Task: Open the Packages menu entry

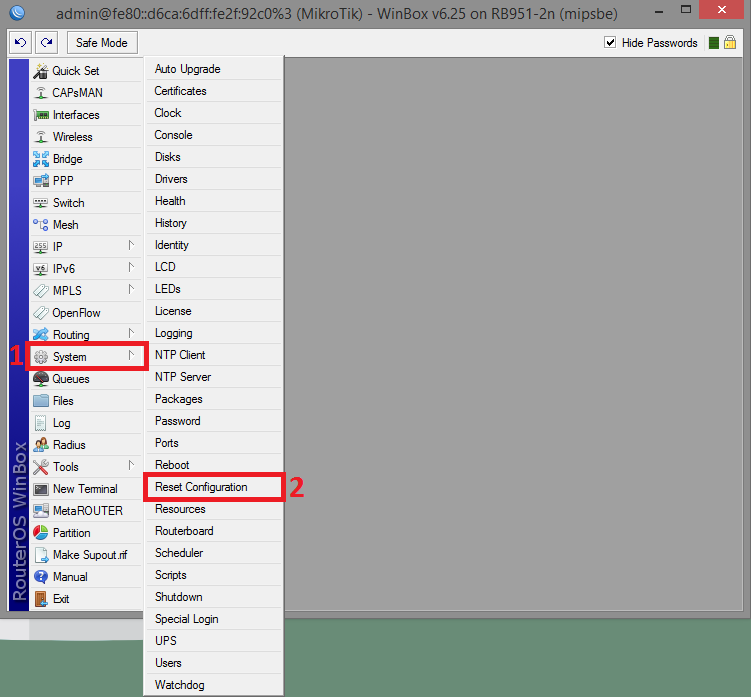Action: [x=214, y=399]
